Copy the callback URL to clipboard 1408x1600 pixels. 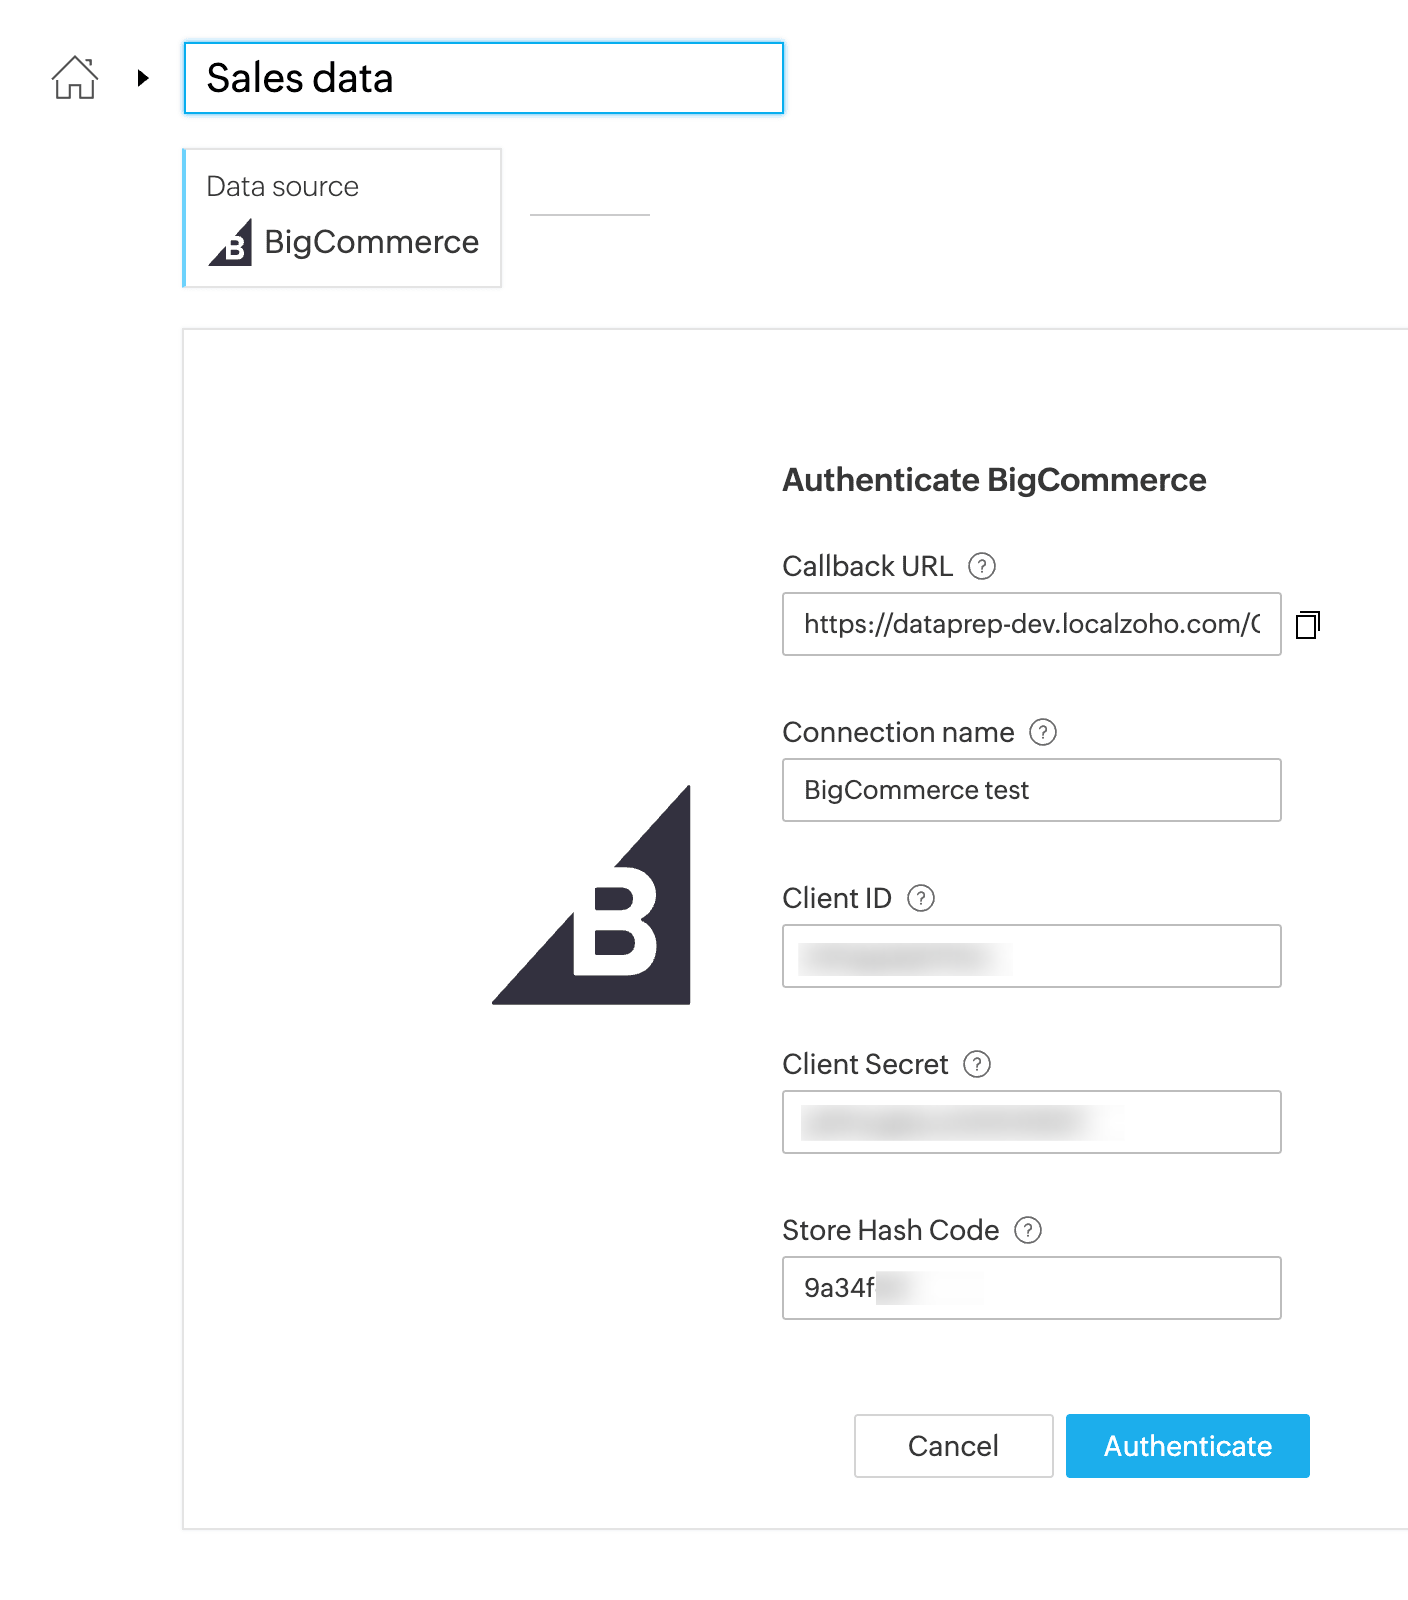coord(1308,625)
